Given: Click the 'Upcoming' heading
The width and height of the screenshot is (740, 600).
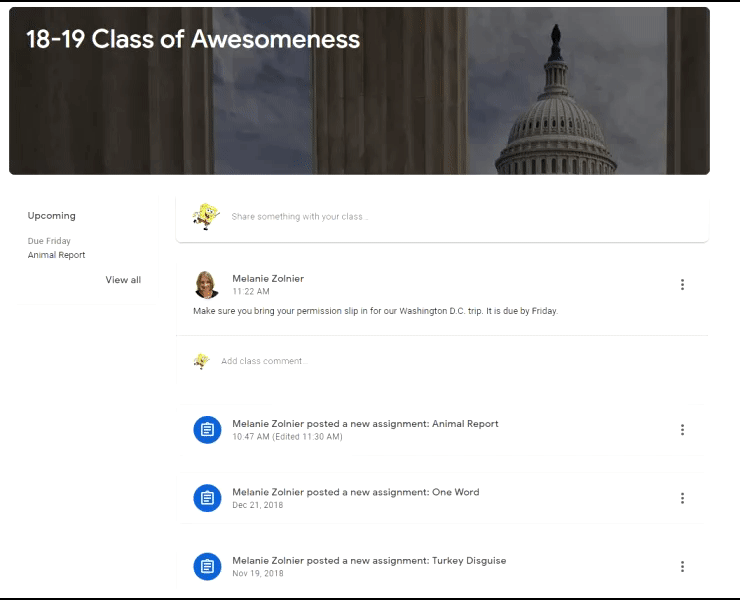Looking at the screenshot, I should tap(51, 216).
